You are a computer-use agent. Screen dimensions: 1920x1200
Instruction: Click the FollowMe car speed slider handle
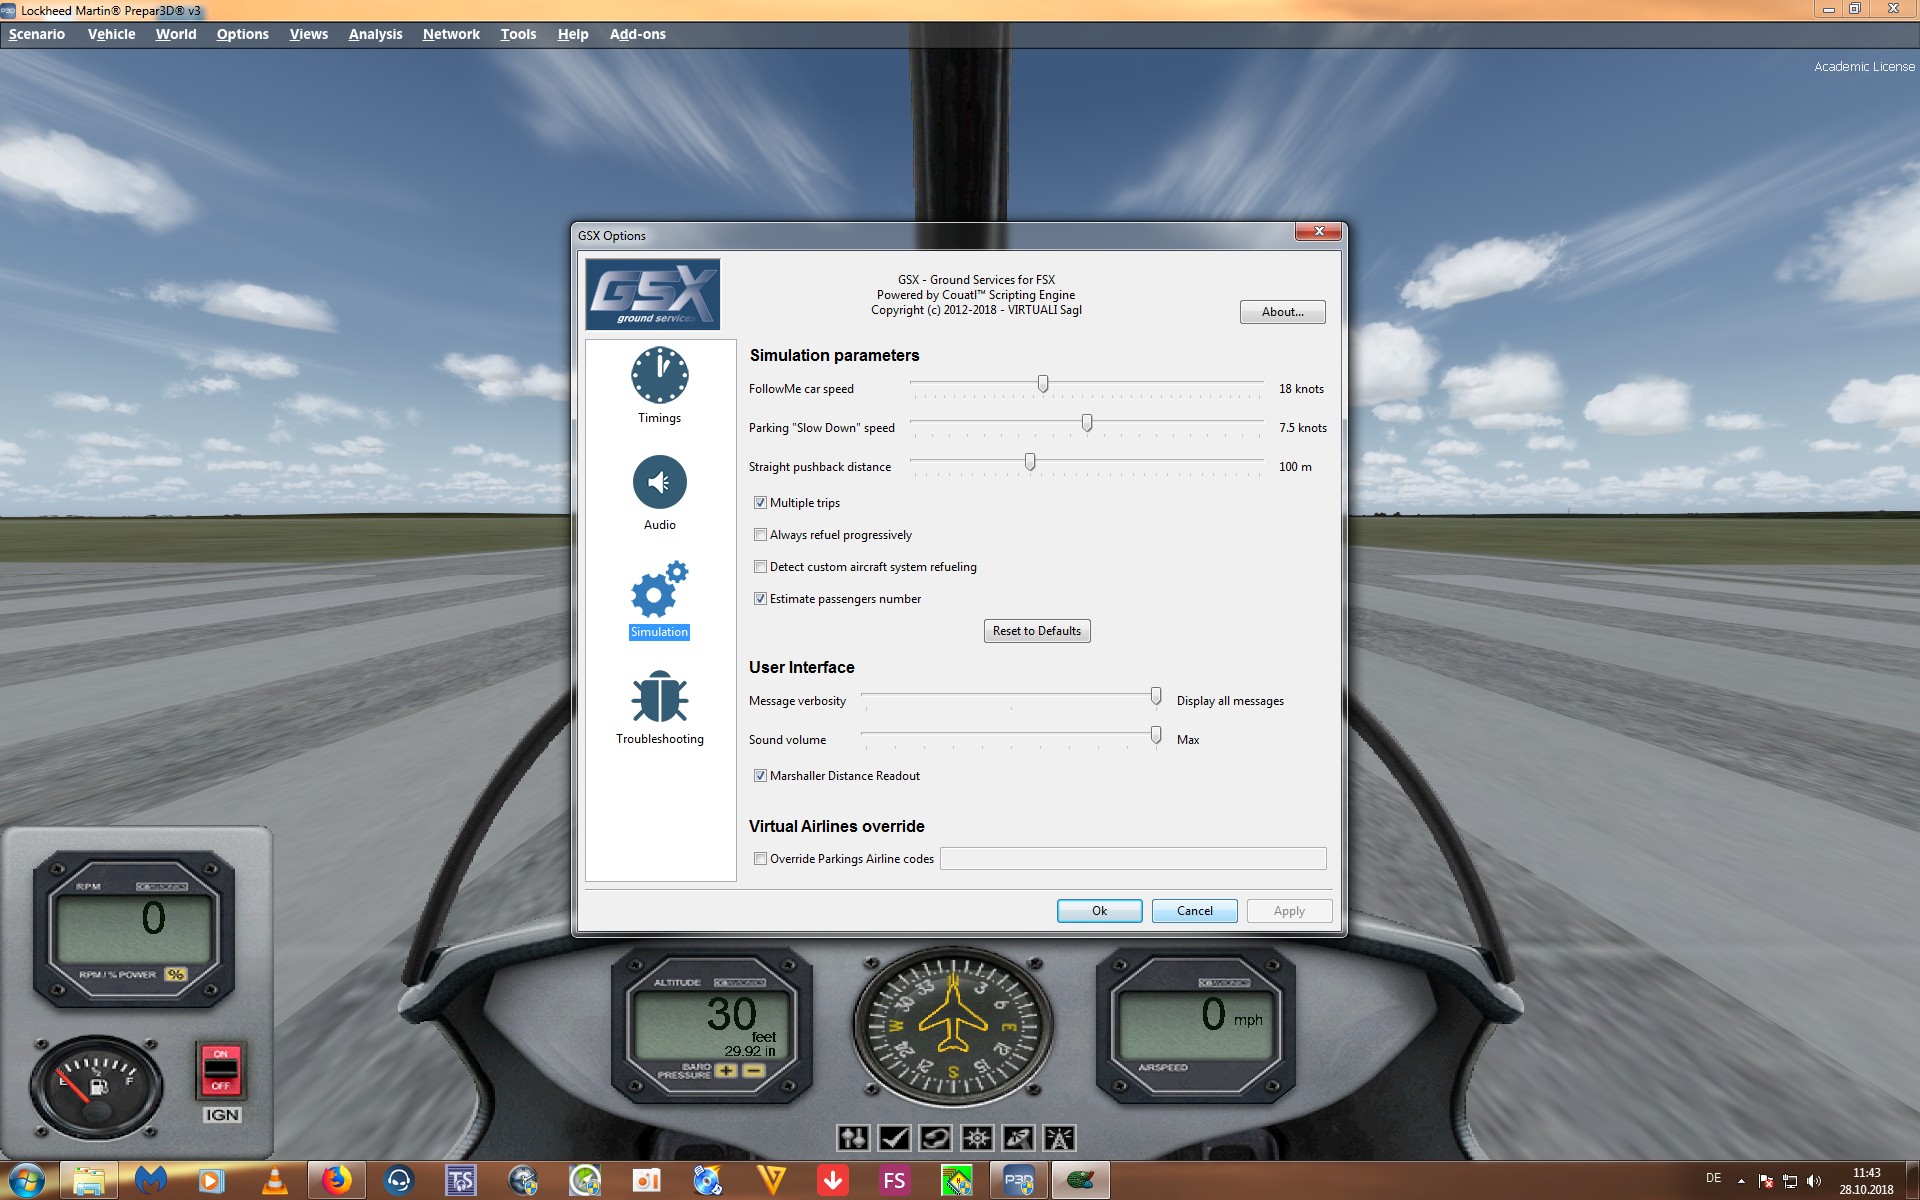pyautogui.click(x=1043, y=384)
